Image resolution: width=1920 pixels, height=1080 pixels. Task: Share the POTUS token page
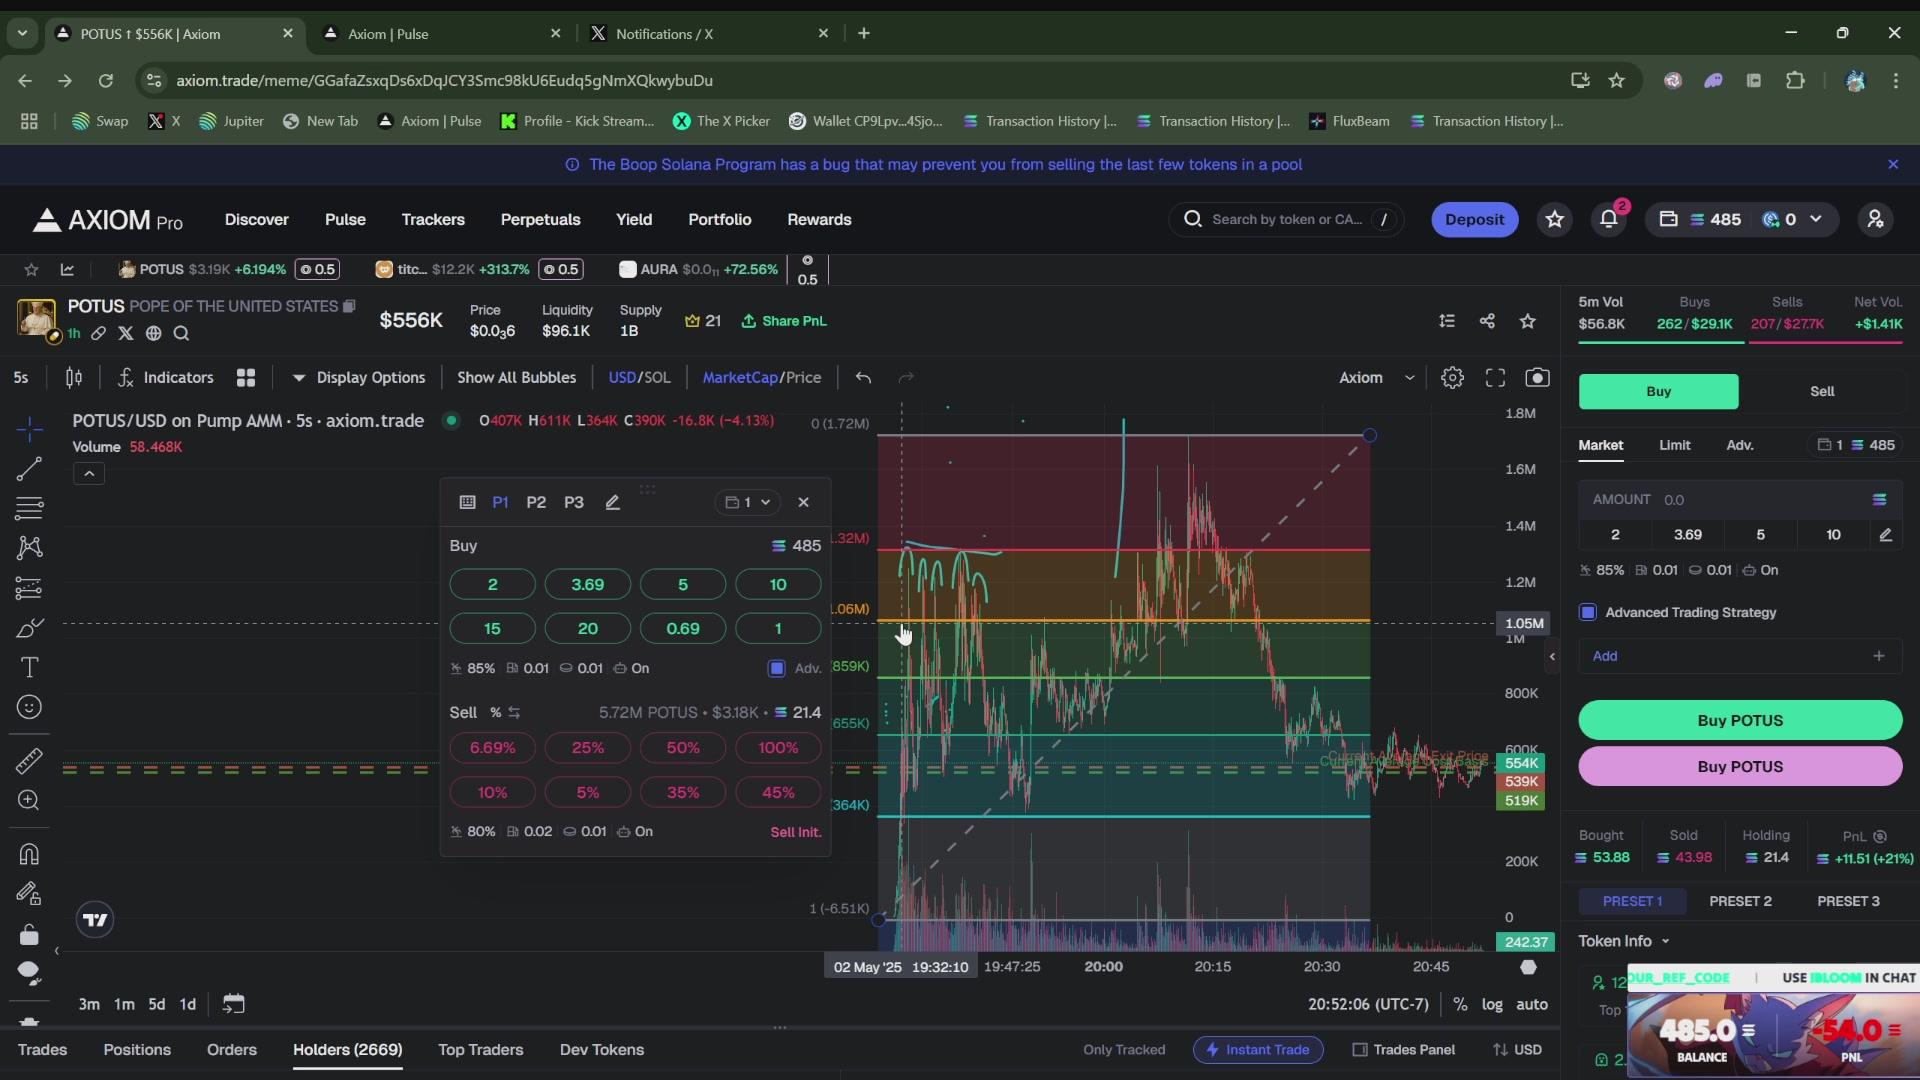tap(1487, 321)
